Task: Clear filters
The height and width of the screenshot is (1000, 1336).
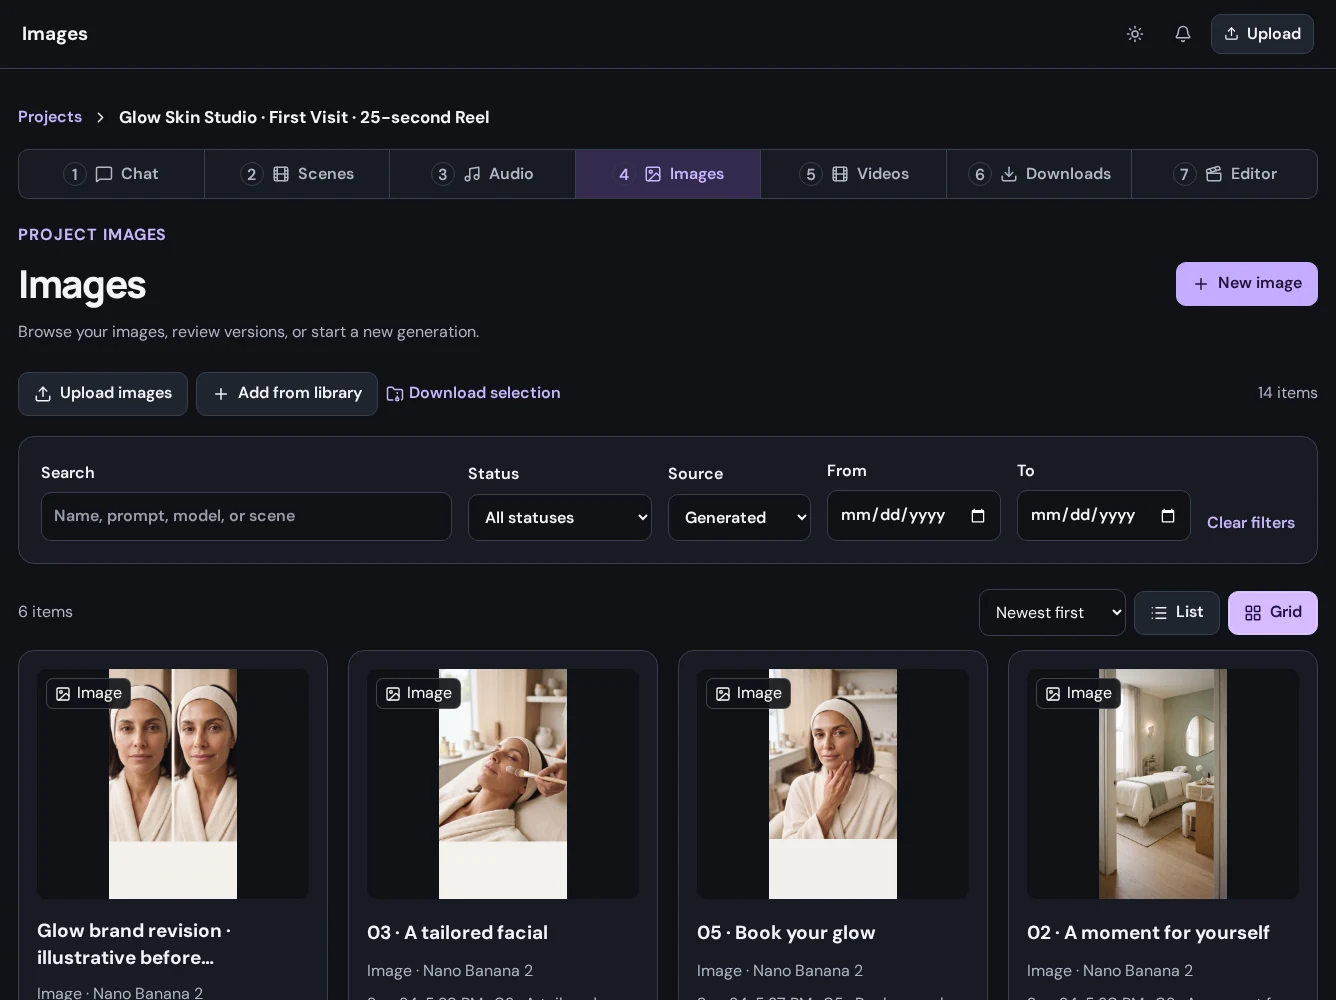Action: [x=1251, y=523]
